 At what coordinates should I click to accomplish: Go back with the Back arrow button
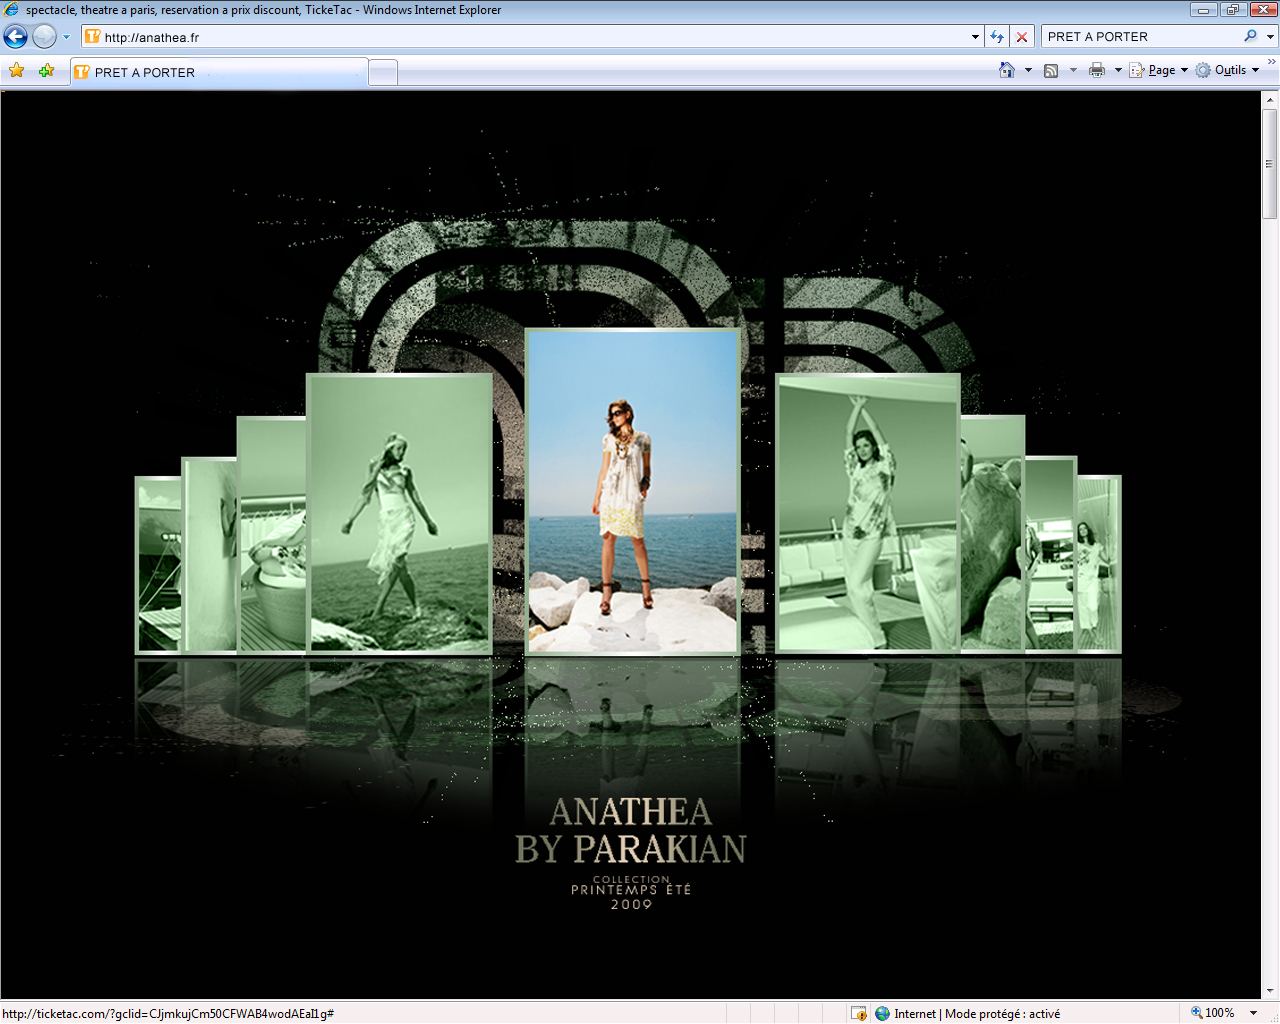[15, 37]
